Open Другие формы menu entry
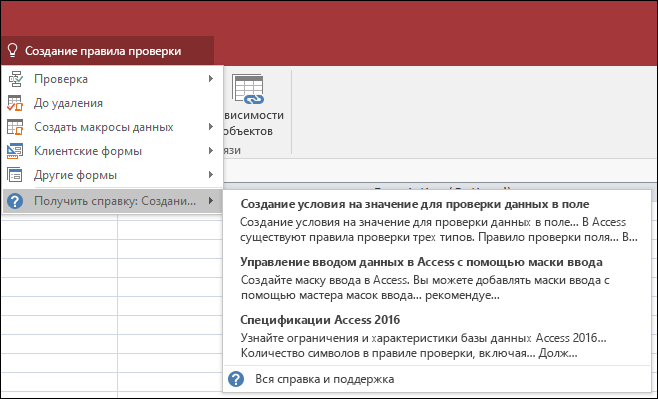Image resolution: width=658 pixels, height=399 pixels. point(112,175)
